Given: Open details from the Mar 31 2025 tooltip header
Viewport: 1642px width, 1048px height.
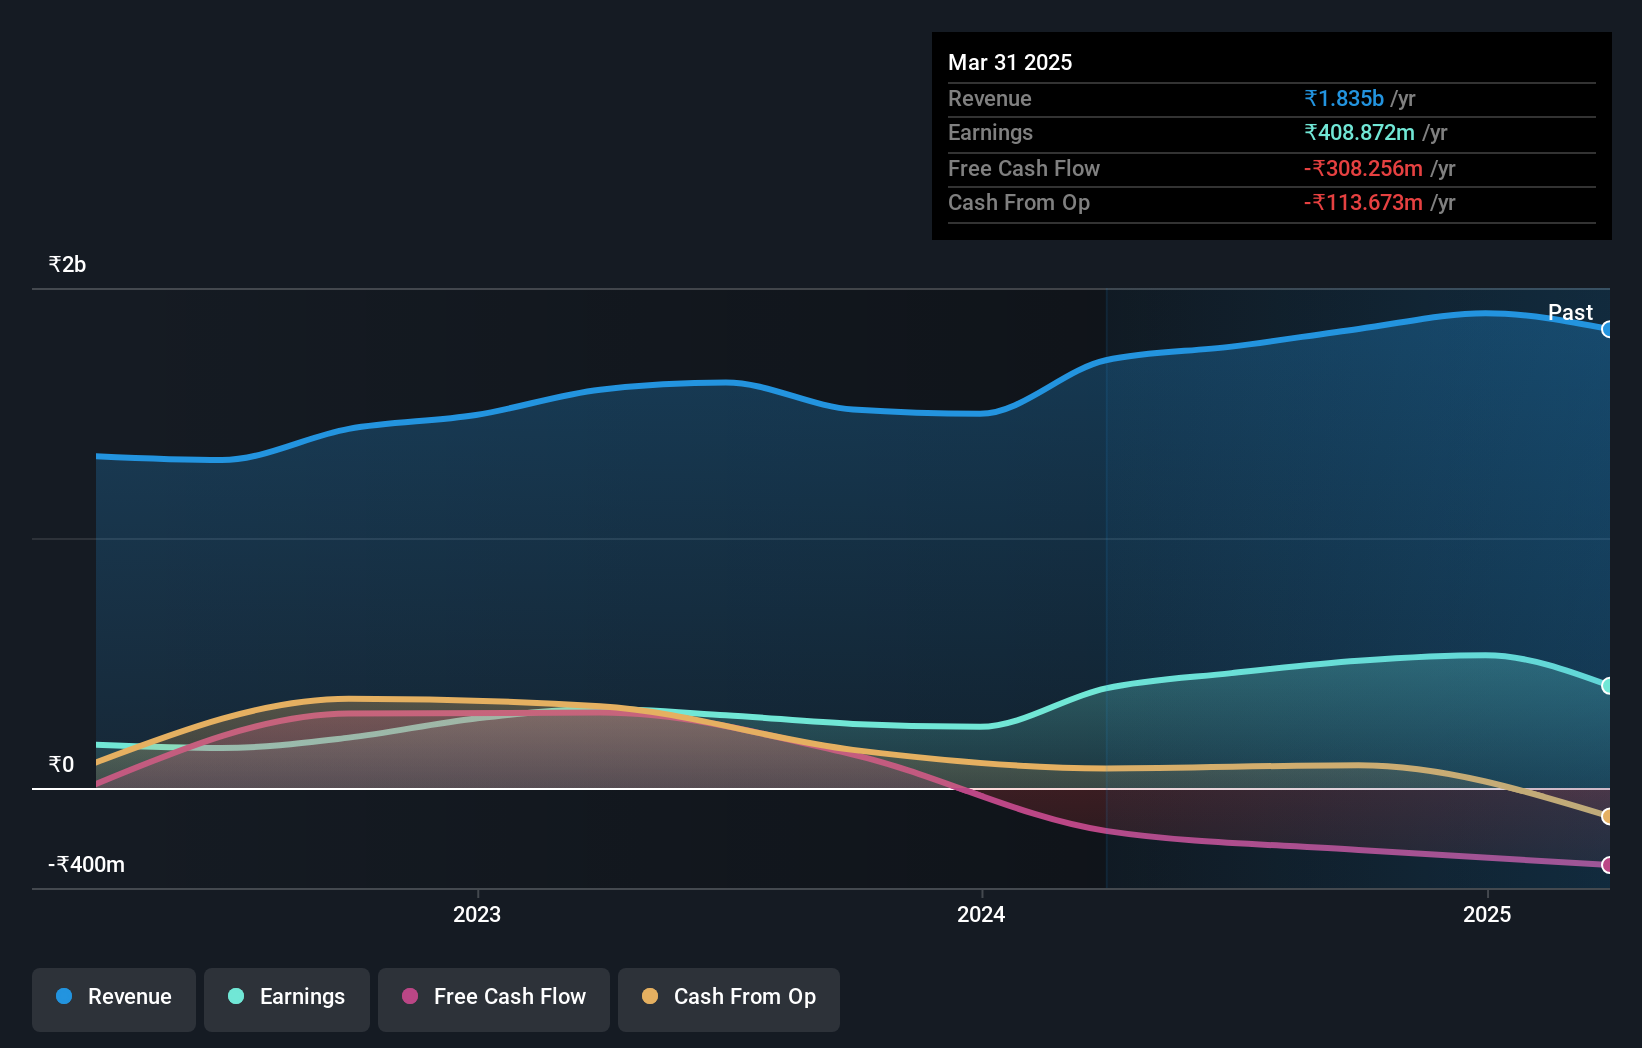Looking at the screenshot, I should (1010, 62).
